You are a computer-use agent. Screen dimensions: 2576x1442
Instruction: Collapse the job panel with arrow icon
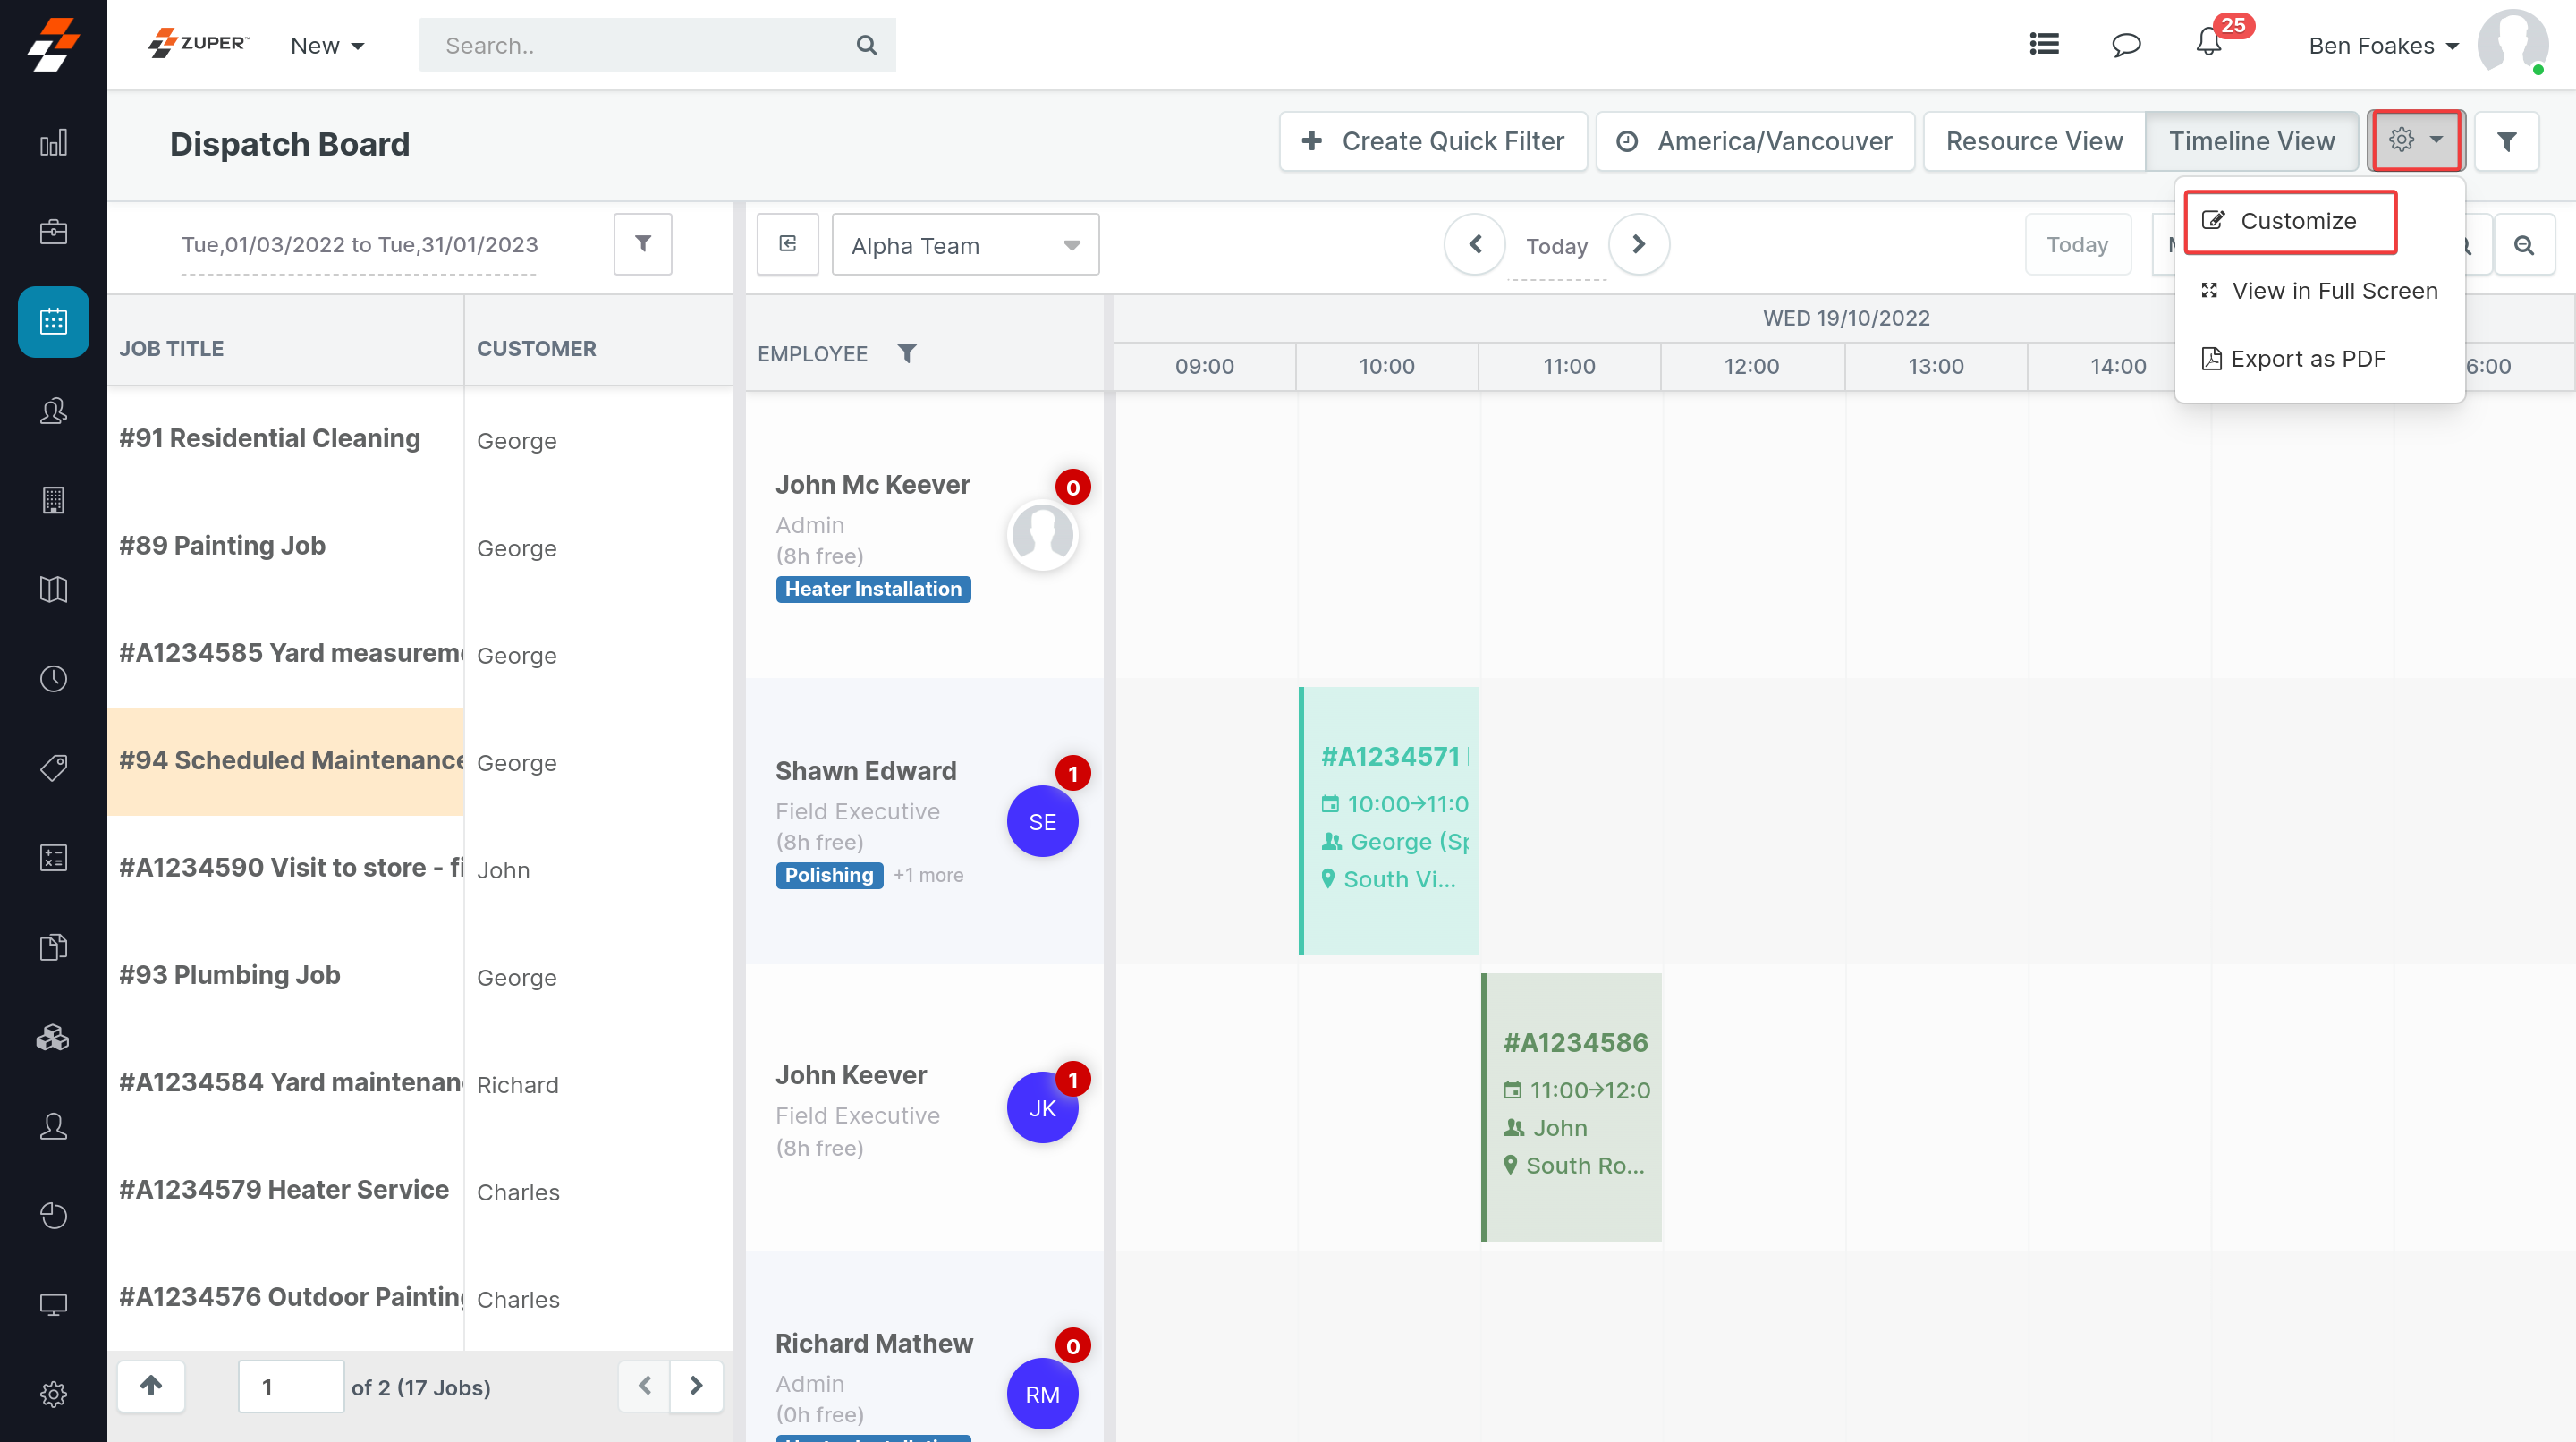coord(787,243)
